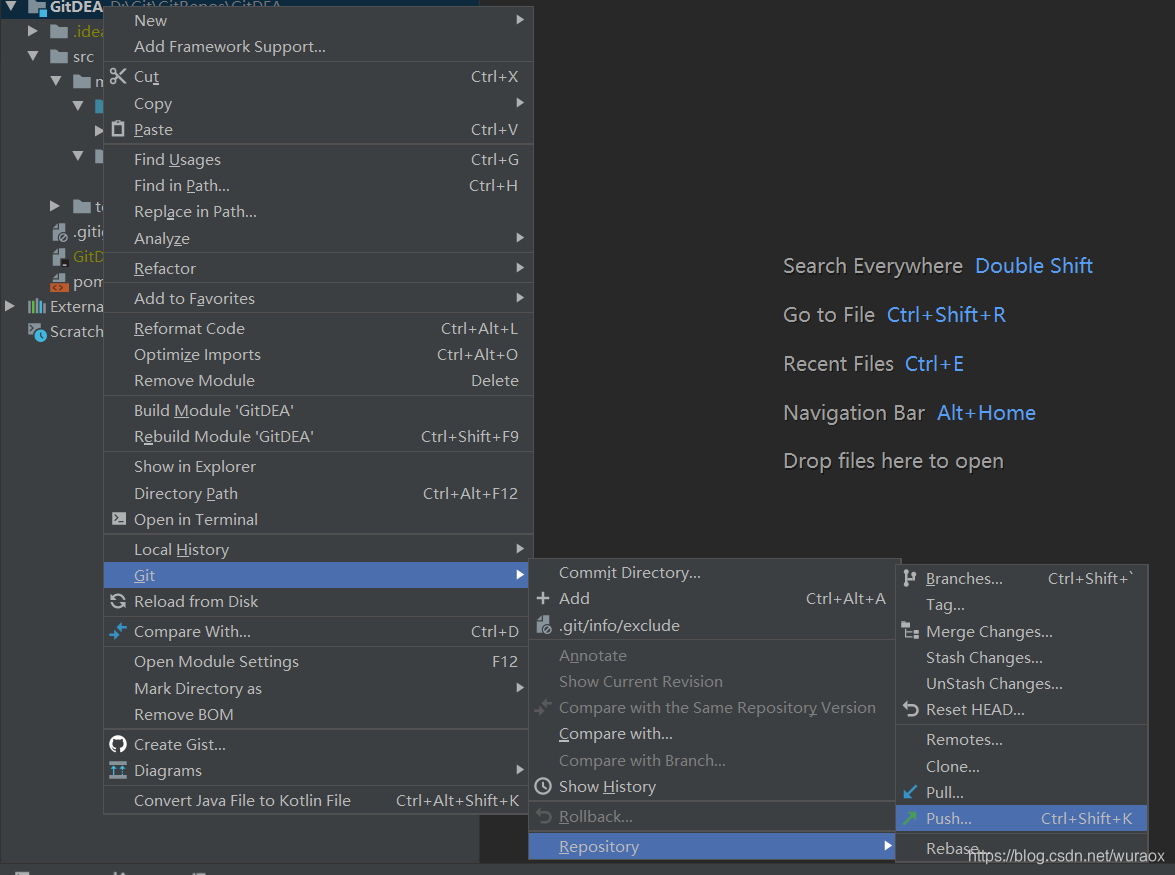Choose Directory Path
The image size is (1175, 875).
coord(318,493)
